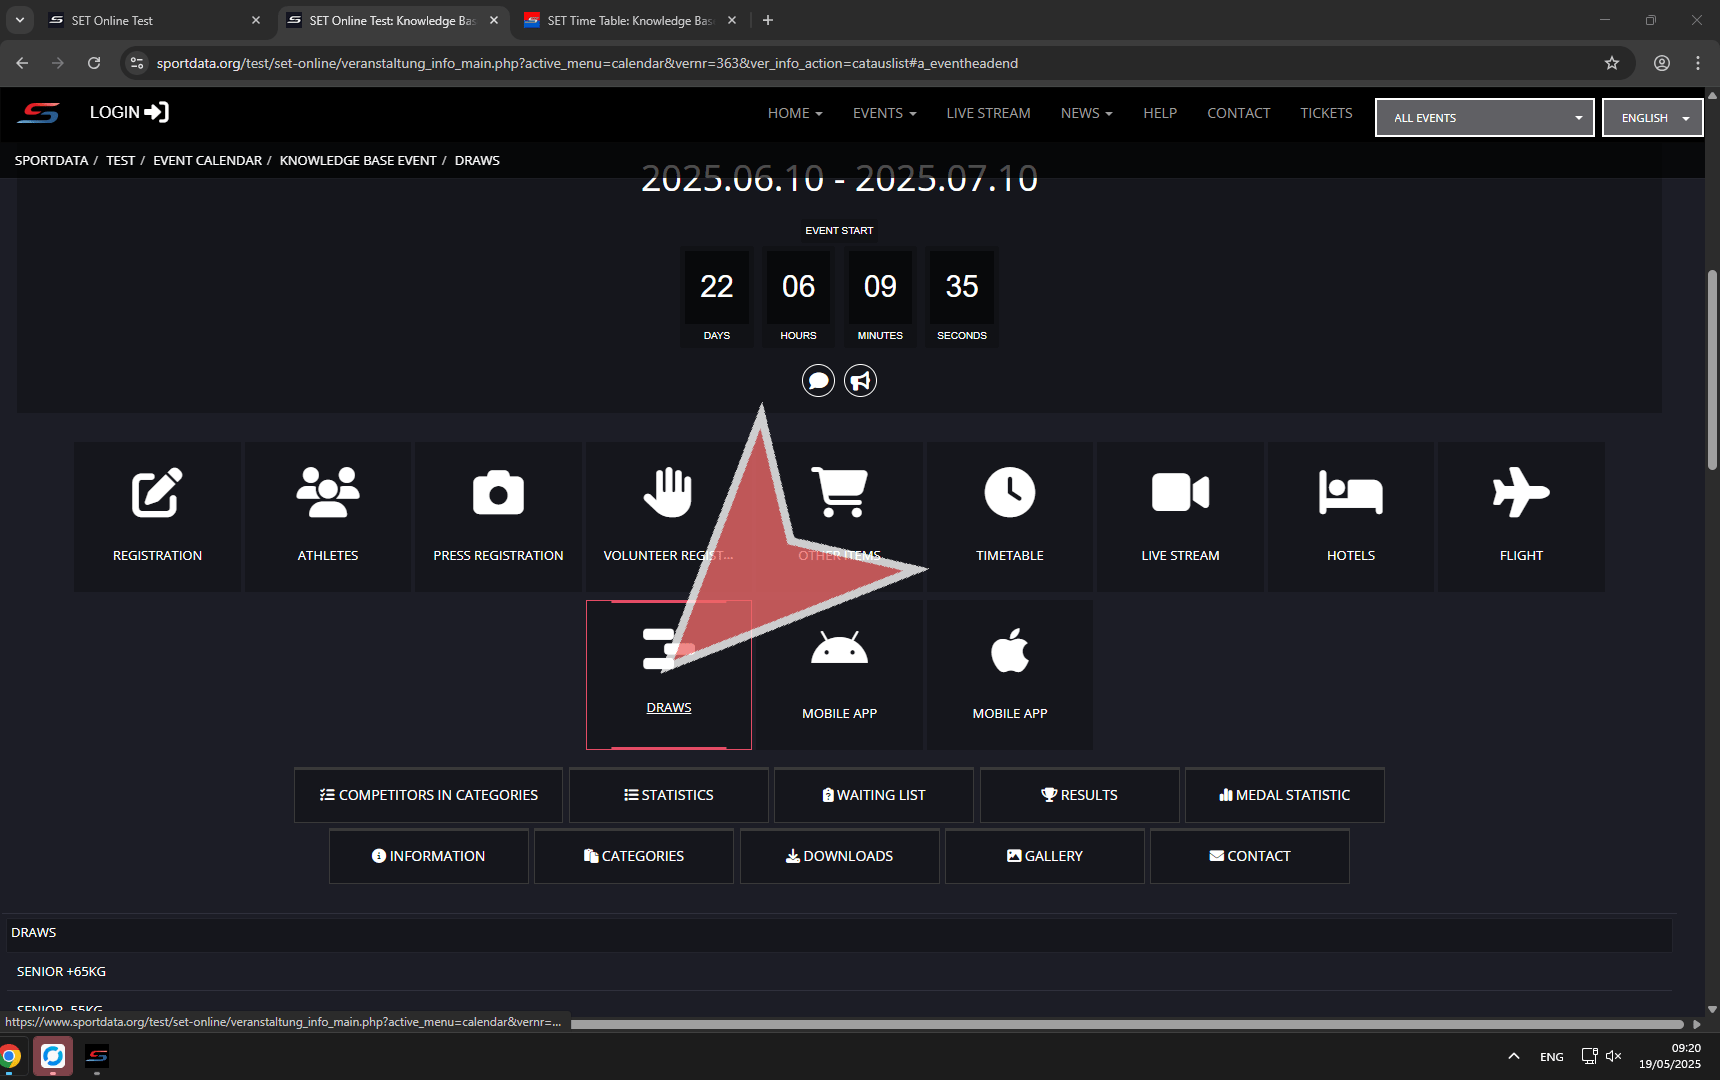Screen dimensions: 1720x1080
Task: Click the megaphone announcement icon
Action: (860, 381)
